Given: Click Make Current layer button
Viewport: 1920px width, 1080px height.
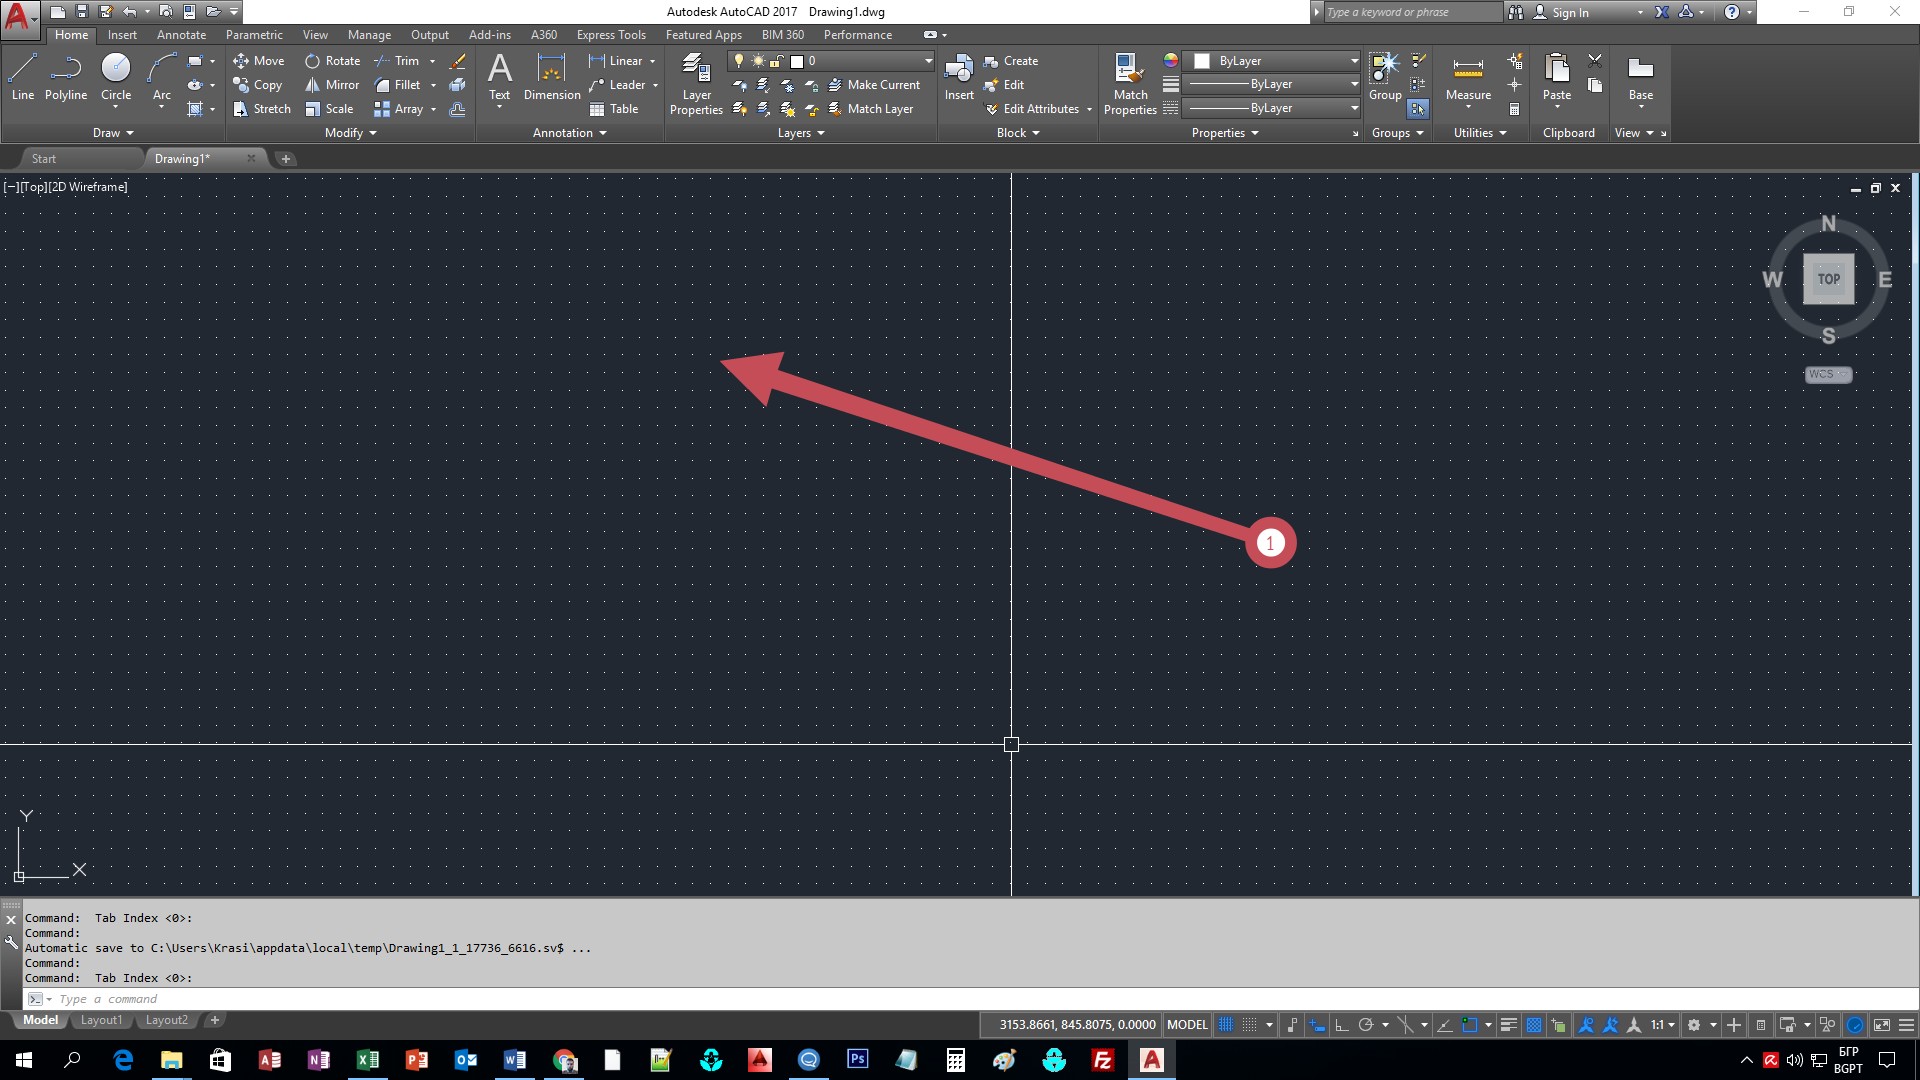Looking at the screenshot, I should 874,85.
